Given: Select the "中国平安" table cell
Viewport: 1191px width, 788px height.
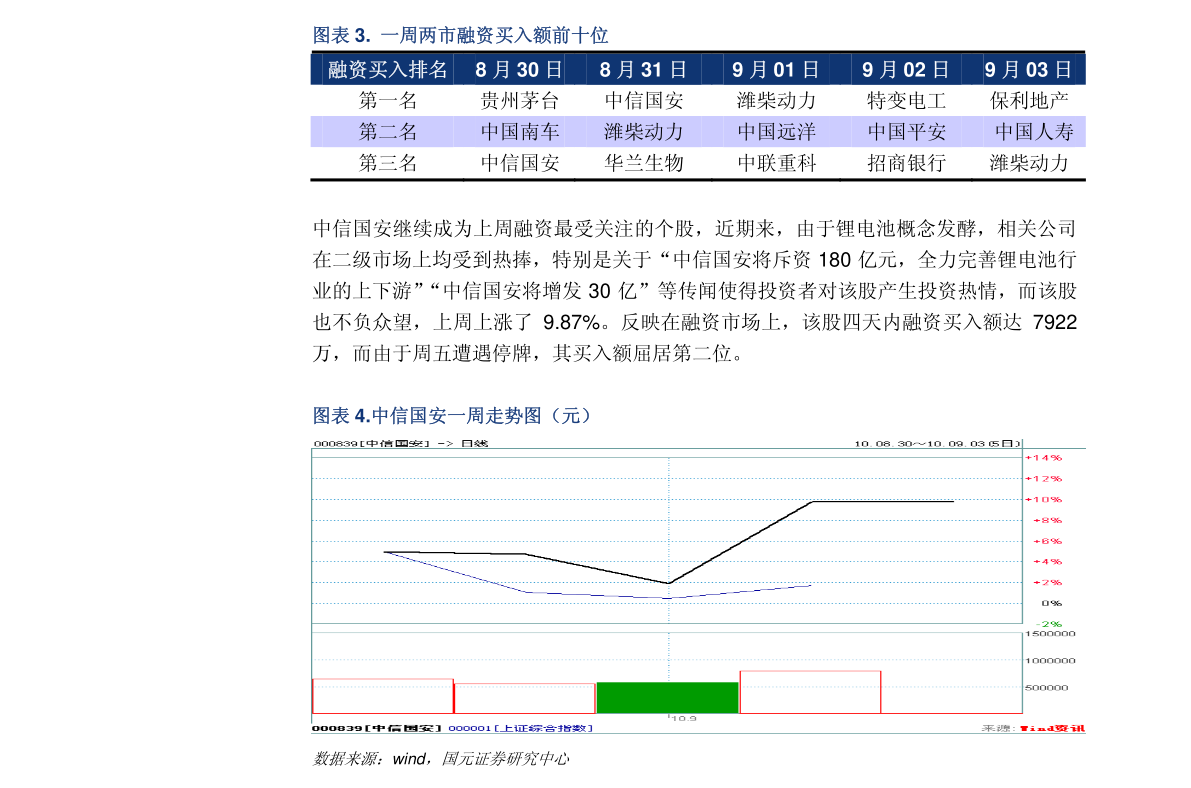Looking at the screenshot, I should tap(906, 131).
